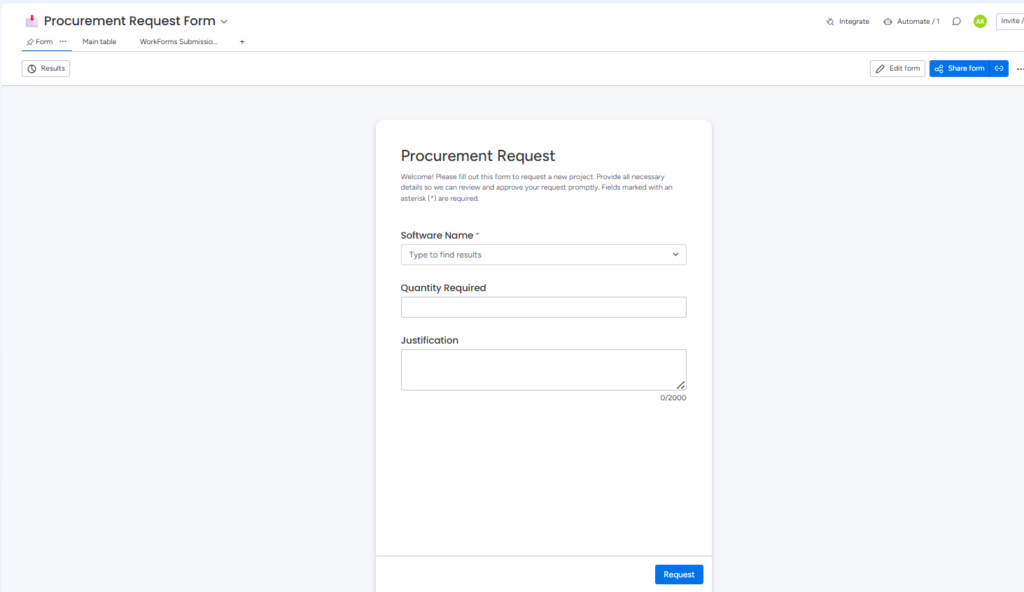The height and width of the screenshot is (592, 1024).
Task: Open the discussion speech bubble icon
Action: 957,21
